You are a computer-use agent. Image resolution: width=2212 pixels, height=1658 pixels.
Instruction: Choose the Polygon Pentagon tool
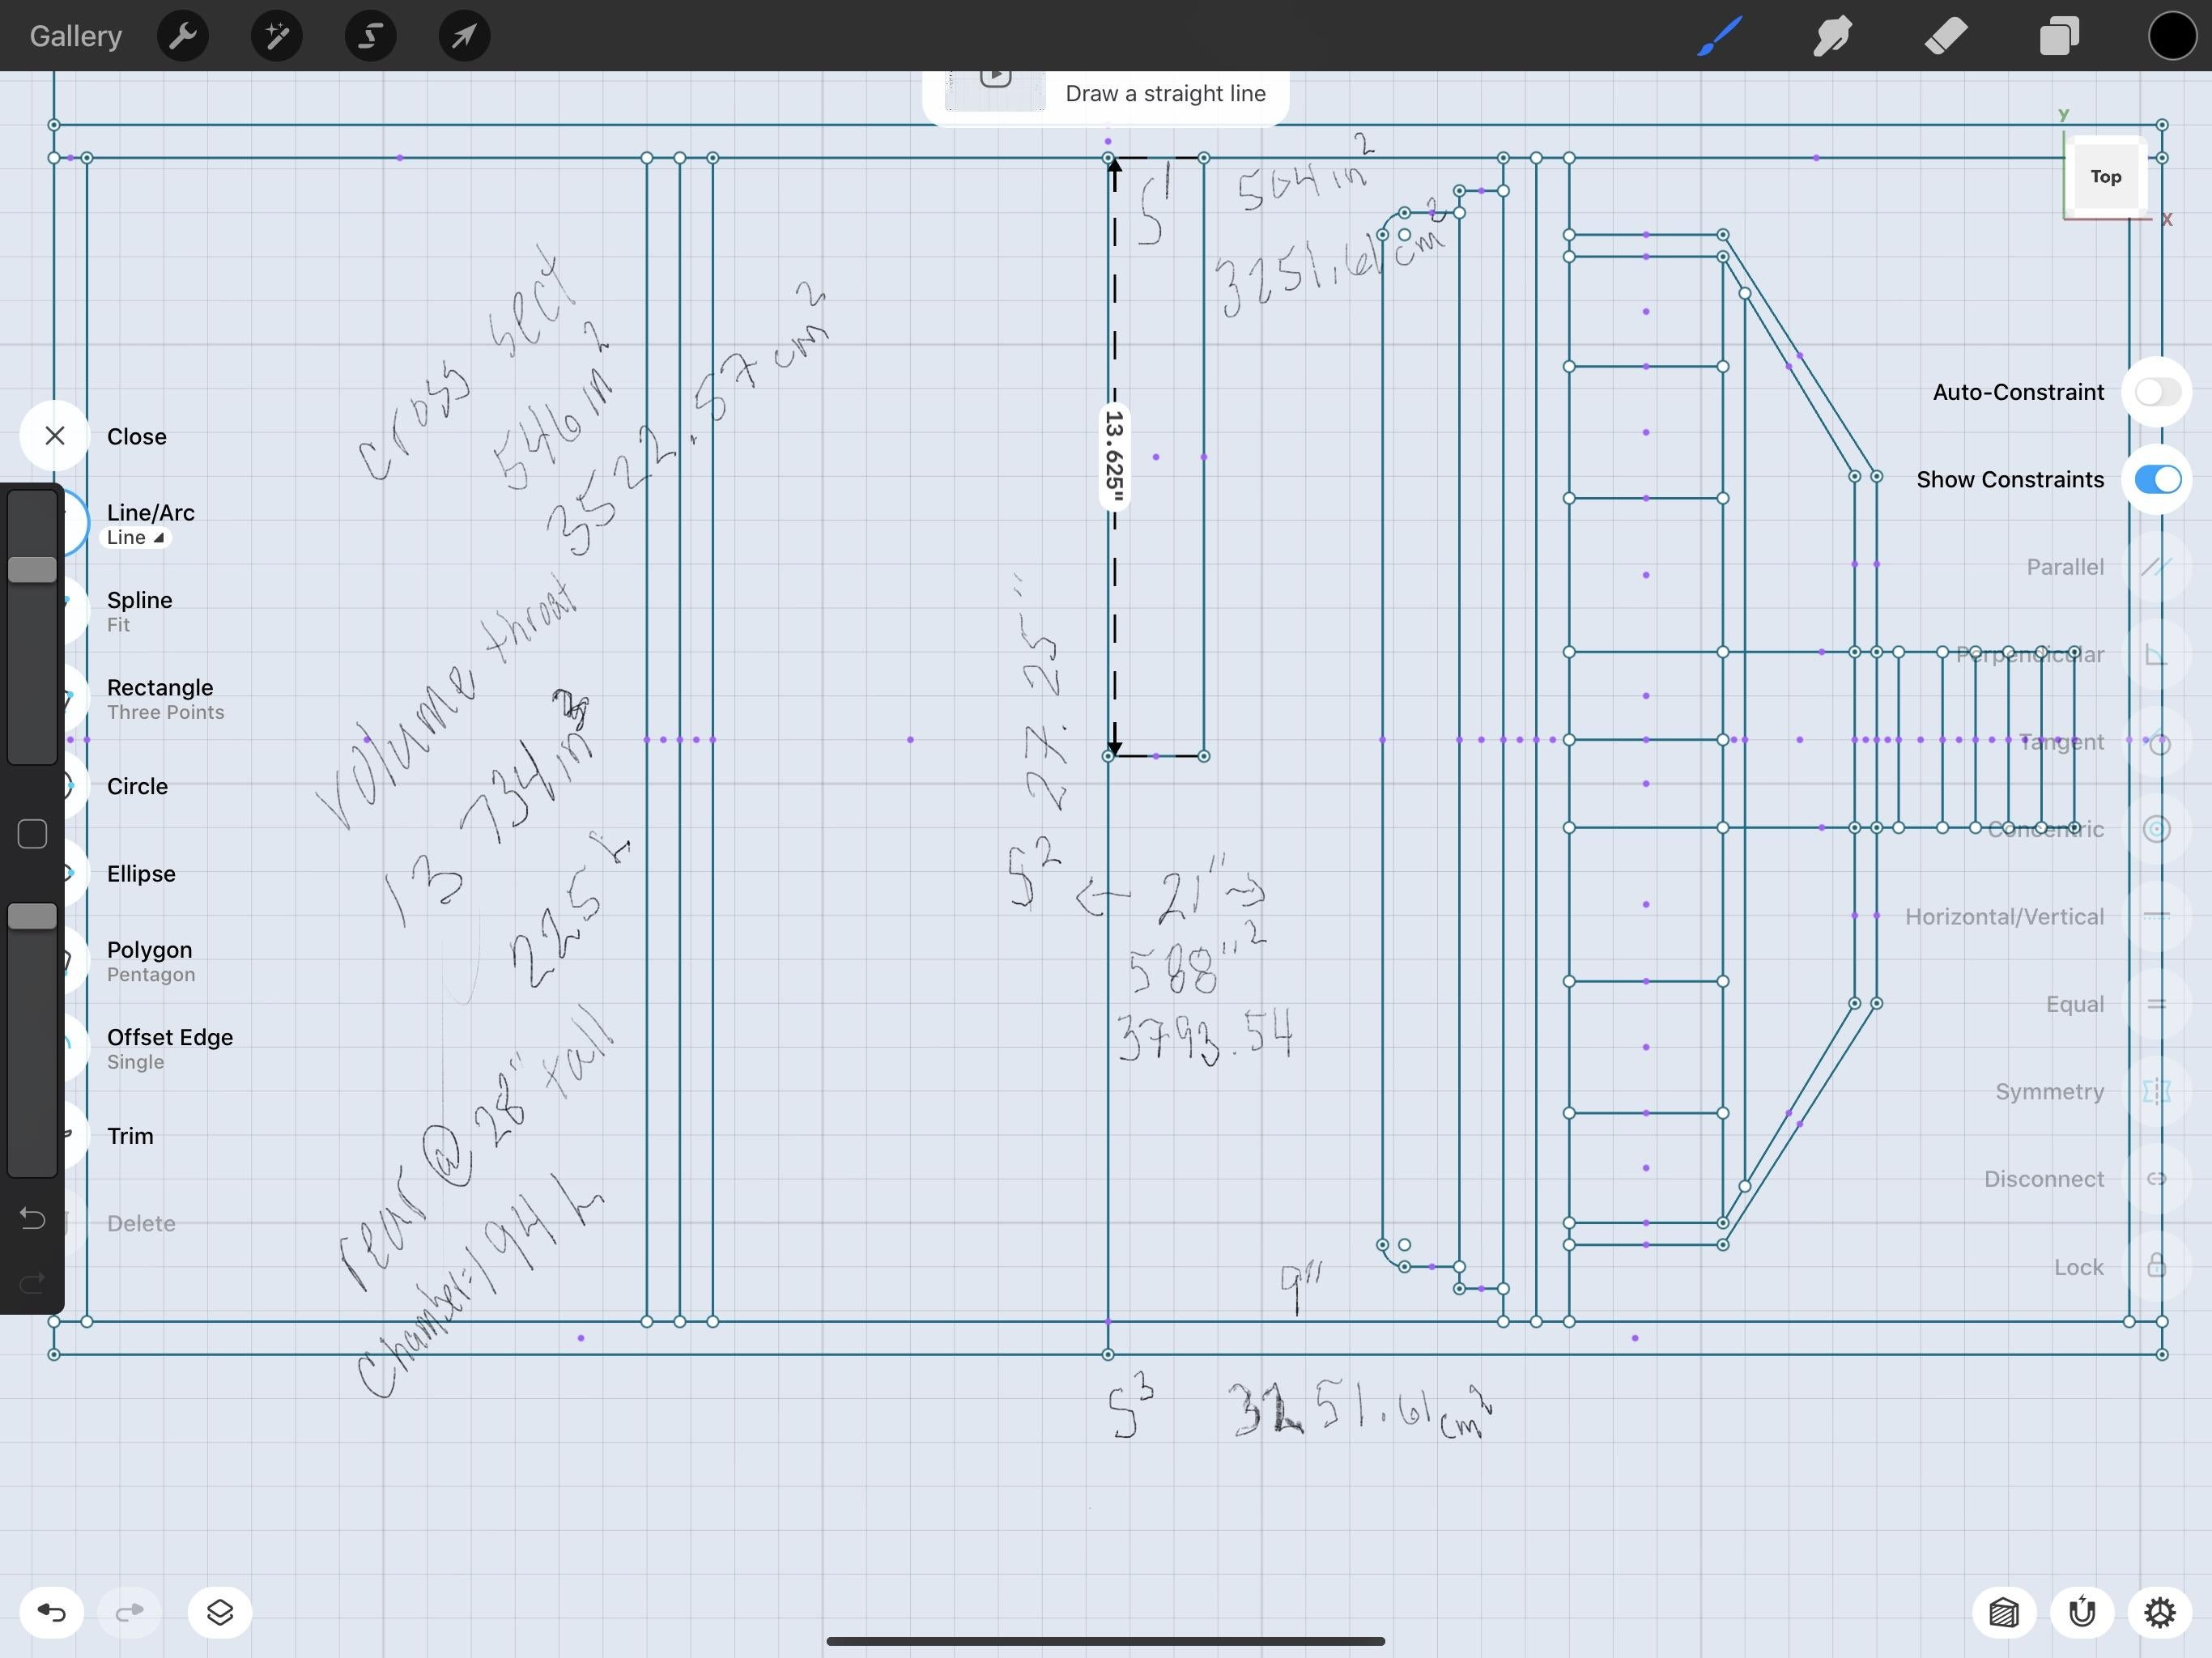(x=150, y=961)
